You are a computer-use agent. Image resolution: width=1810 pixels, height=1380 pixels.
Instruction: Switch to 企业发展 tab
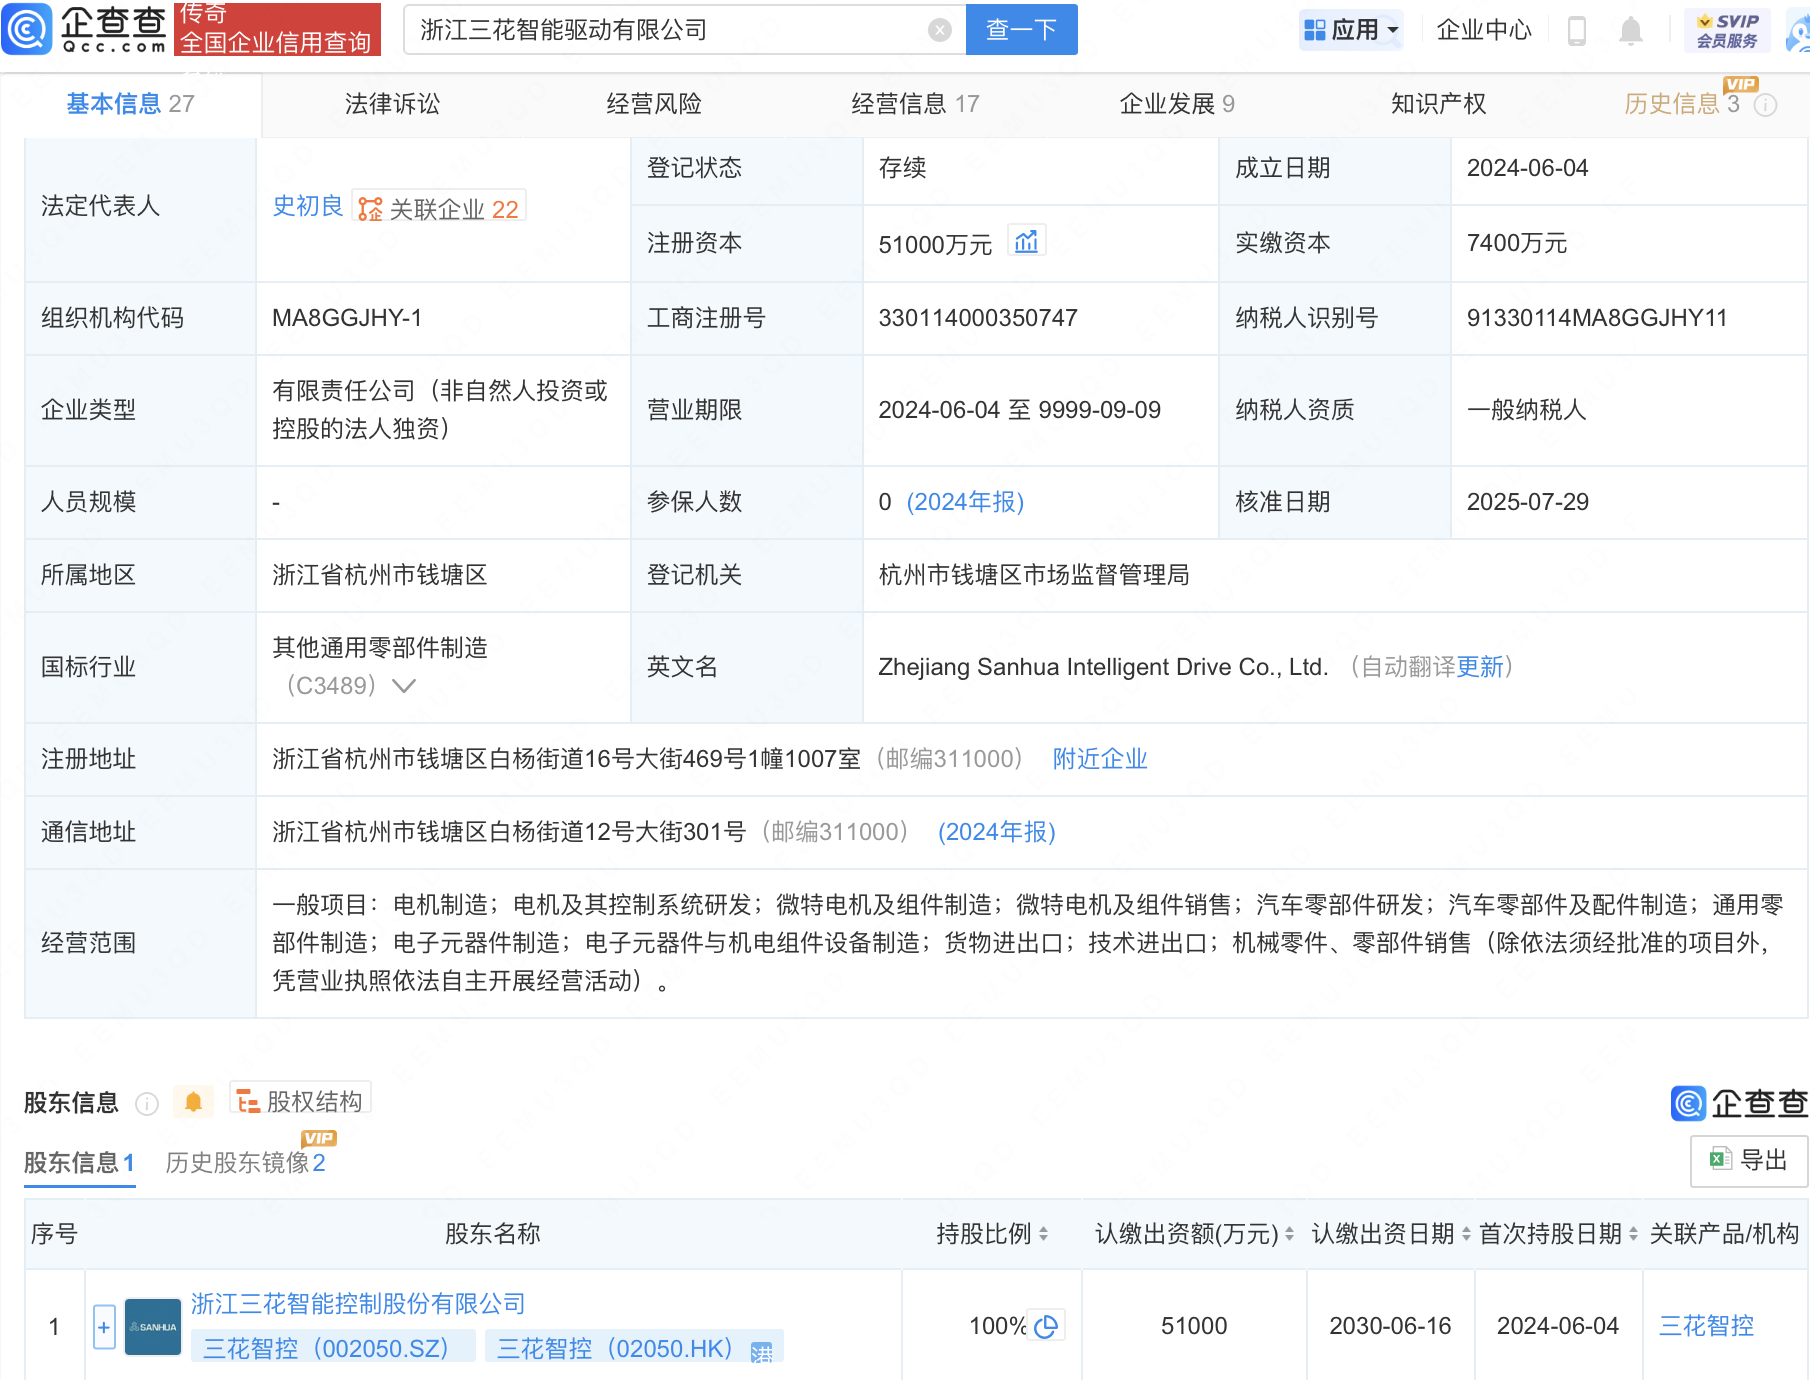click(1177, 104)
